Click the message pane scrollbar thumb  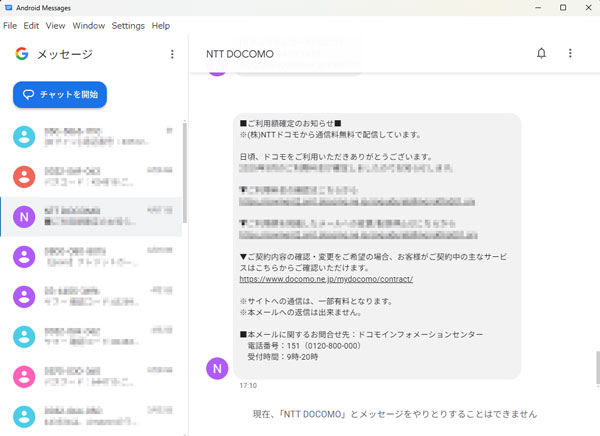pos(598,367)
